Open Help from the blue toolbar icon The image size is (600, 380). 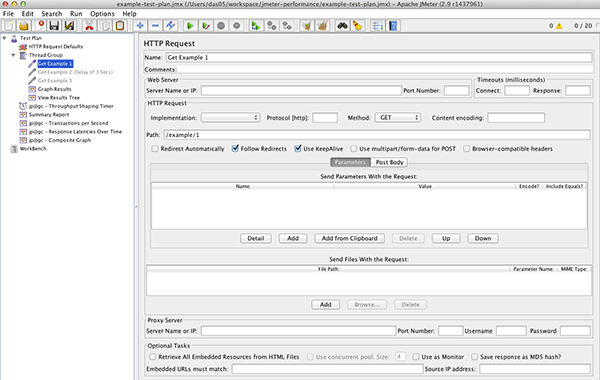tap(393, 26)
